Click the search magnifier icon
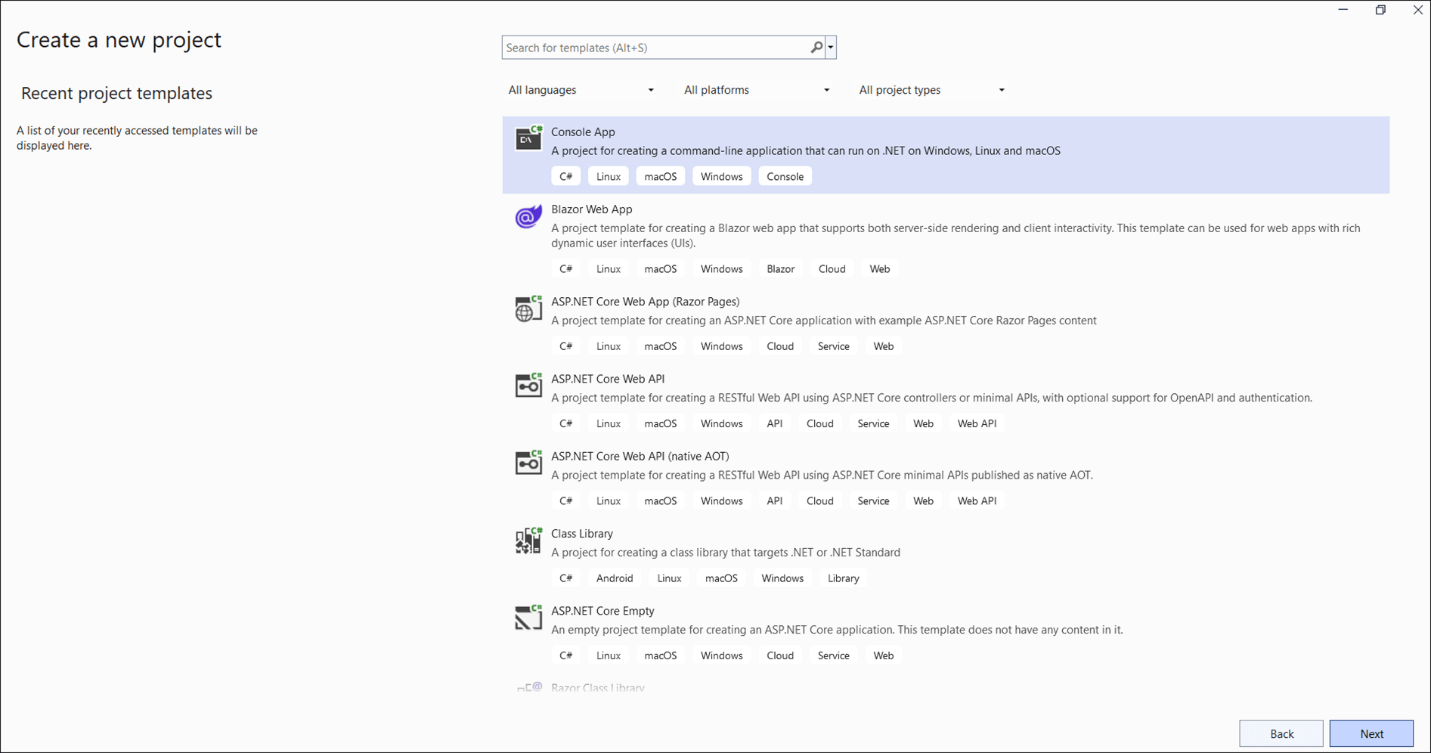The image size is (1431, 753). [x=816, y=47]
